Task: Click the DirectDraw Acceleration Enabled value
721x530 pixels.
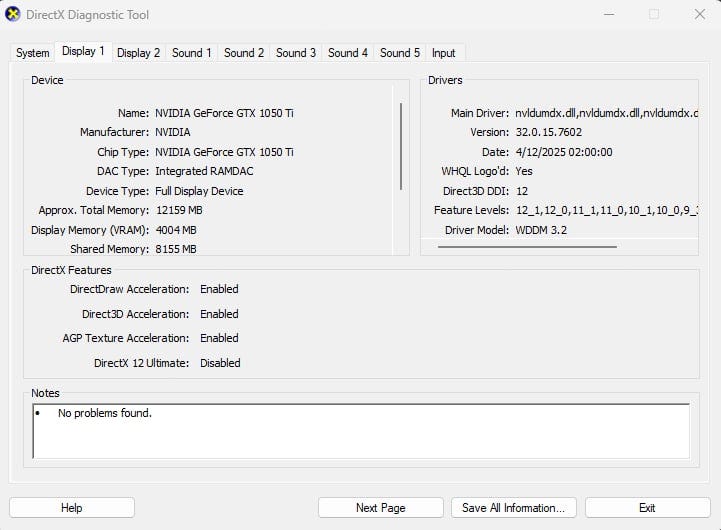Action: tap(219, 289)
